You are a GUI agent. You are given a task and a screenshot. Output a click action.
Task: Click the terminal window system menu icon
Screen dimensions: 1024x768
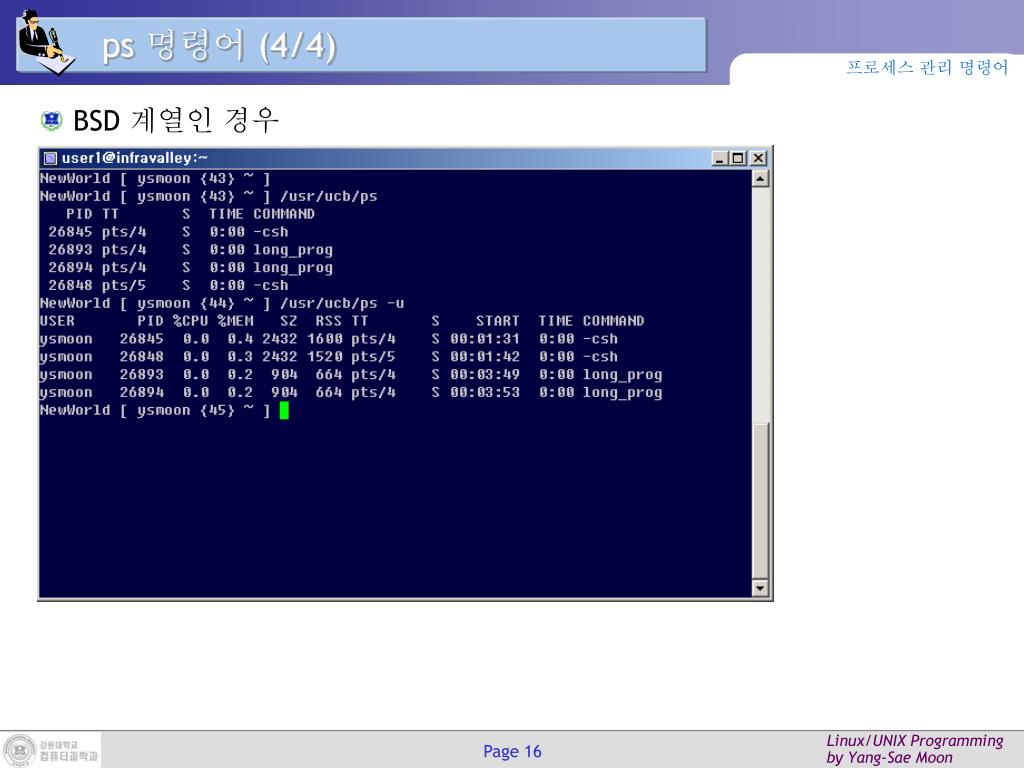[x=50, y=158]
